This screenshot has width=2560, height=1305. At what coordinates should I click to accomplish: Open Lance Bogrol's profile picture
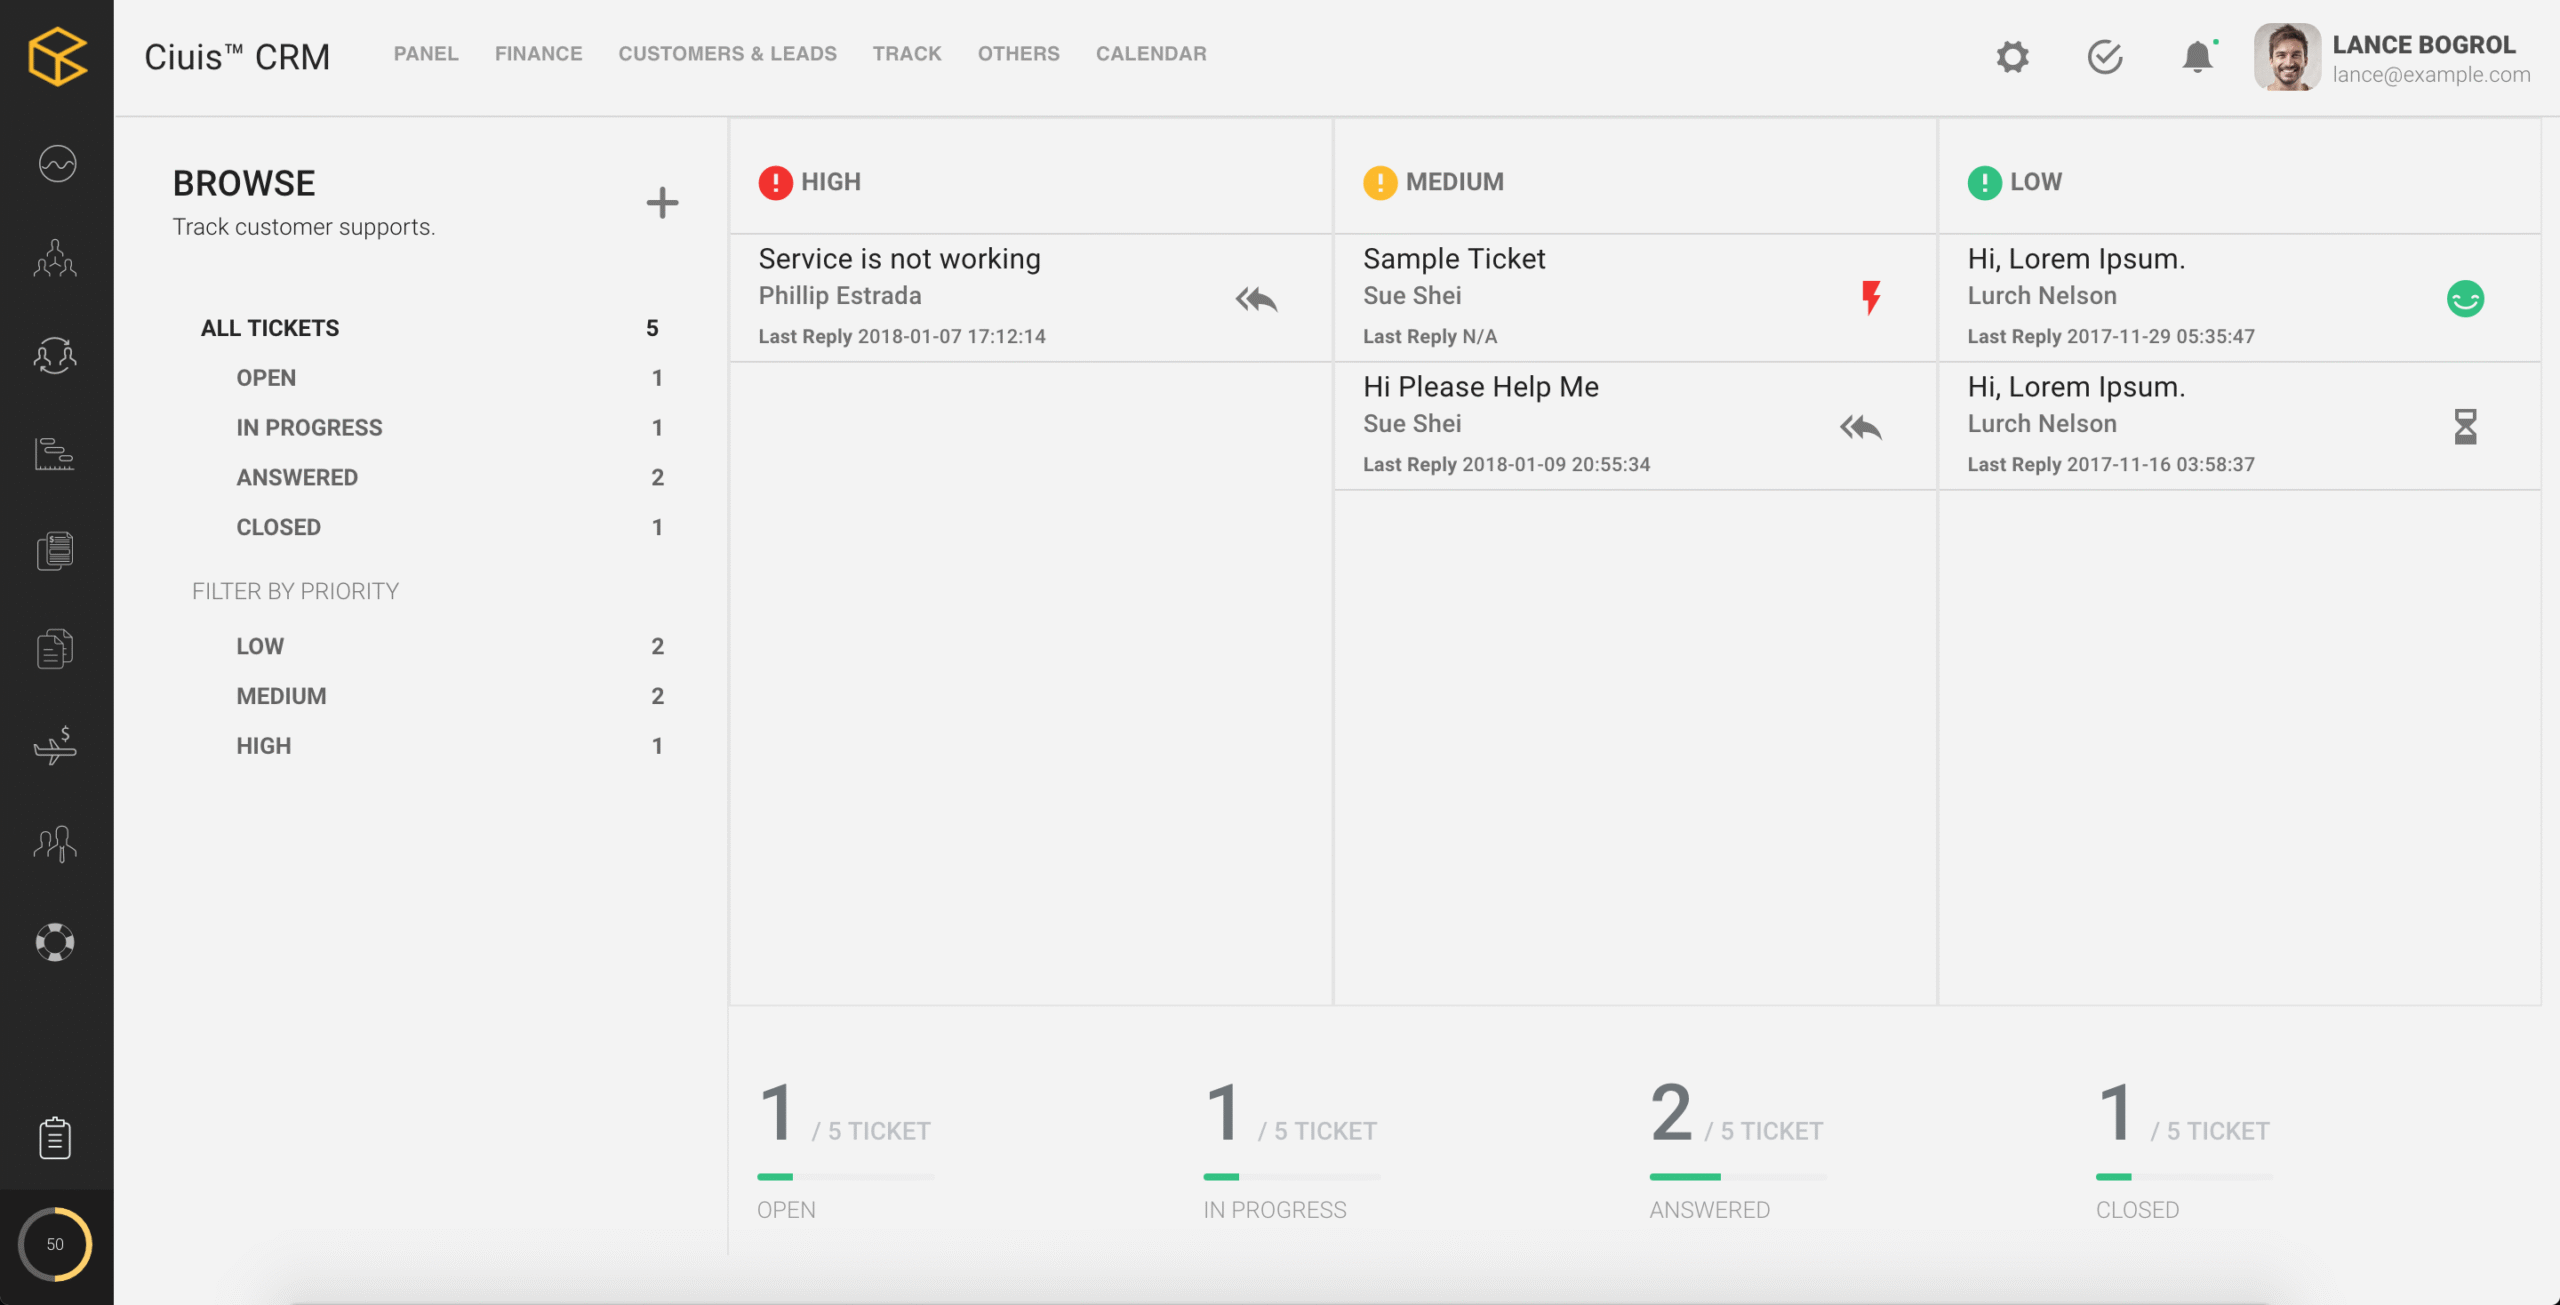point(2289,57)
